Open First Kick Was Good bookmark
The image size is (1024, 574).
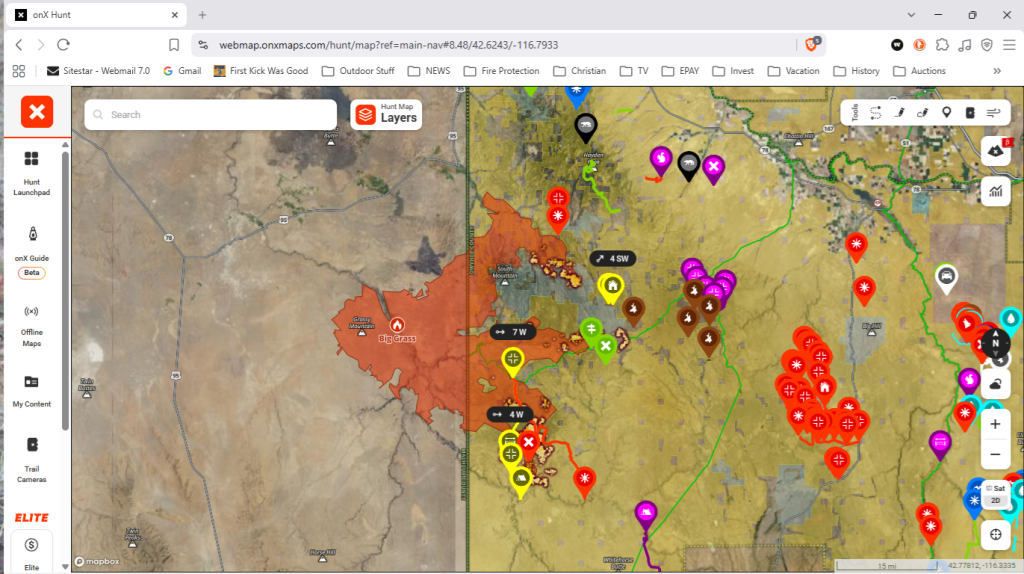point(261,71)
